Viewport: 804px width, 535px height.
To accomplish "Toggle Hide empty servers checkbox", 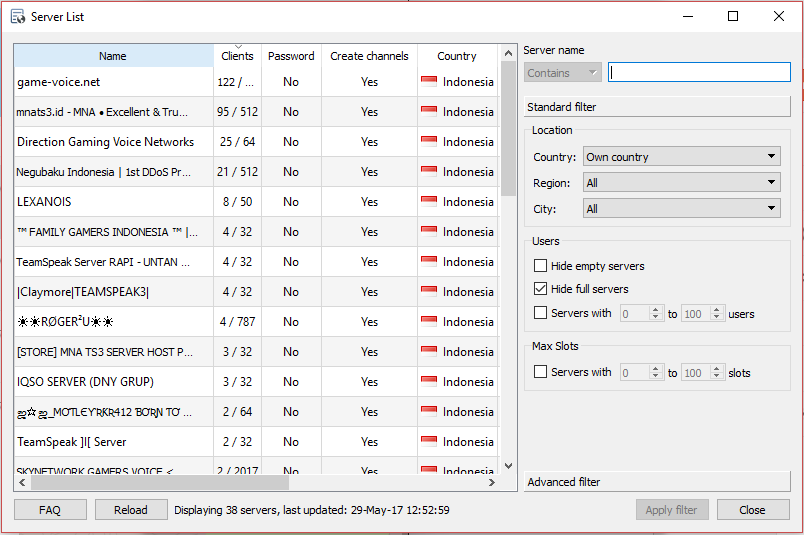I will pos(540,266).
